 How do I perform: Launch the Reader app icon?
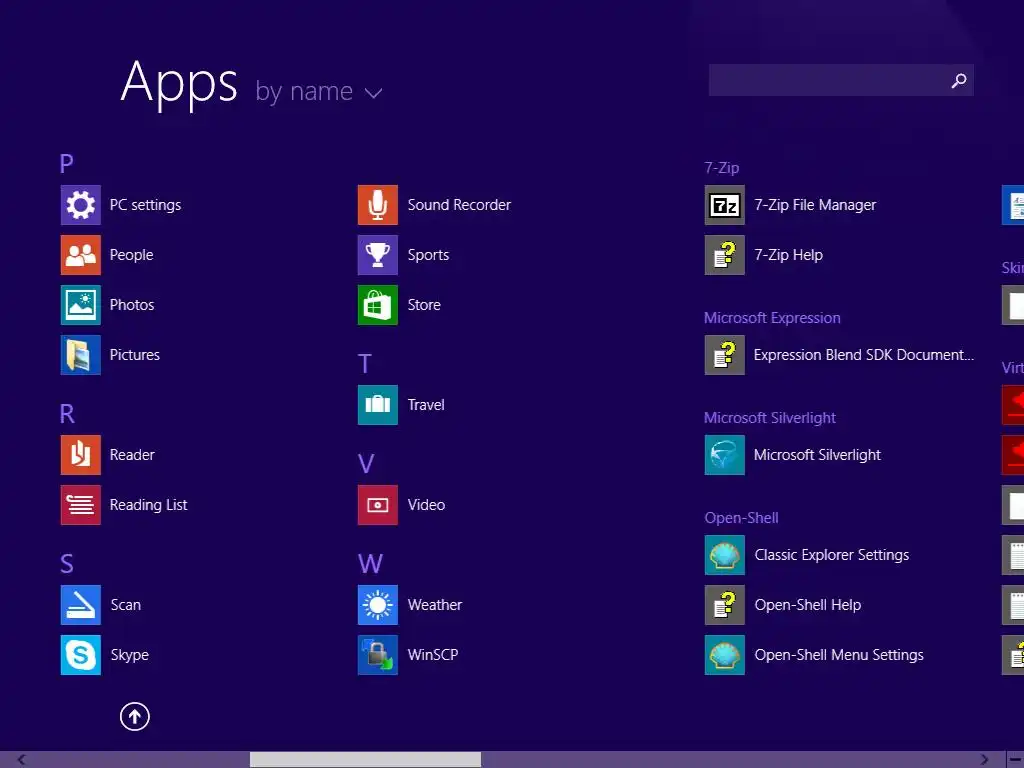[x=80, y=455]
